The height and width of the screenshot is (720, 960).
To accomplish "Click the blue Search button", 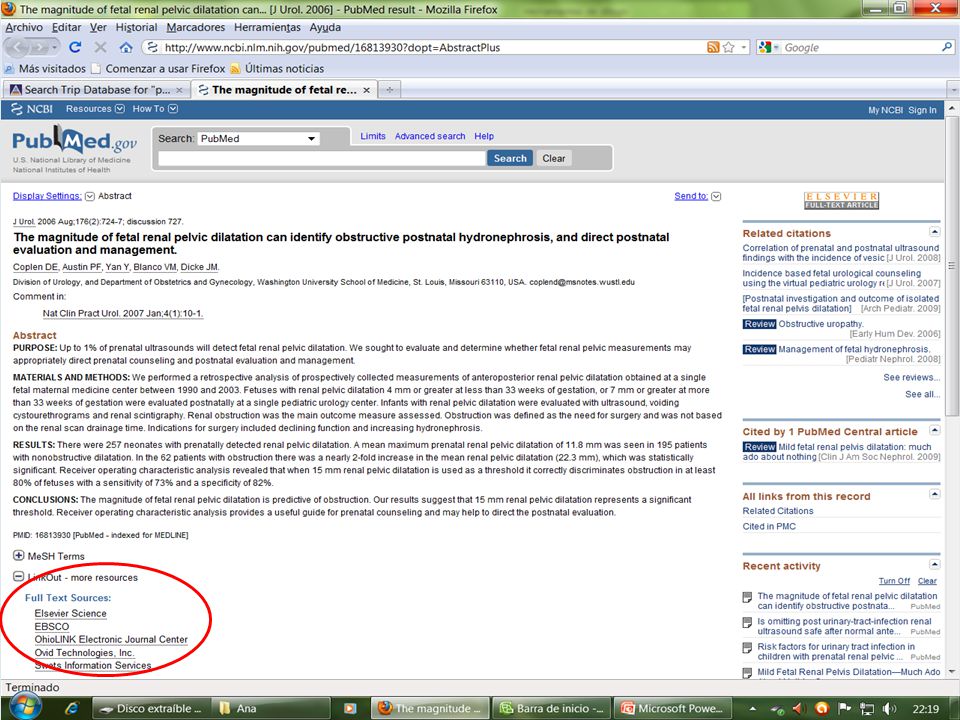I will point(510,158).
